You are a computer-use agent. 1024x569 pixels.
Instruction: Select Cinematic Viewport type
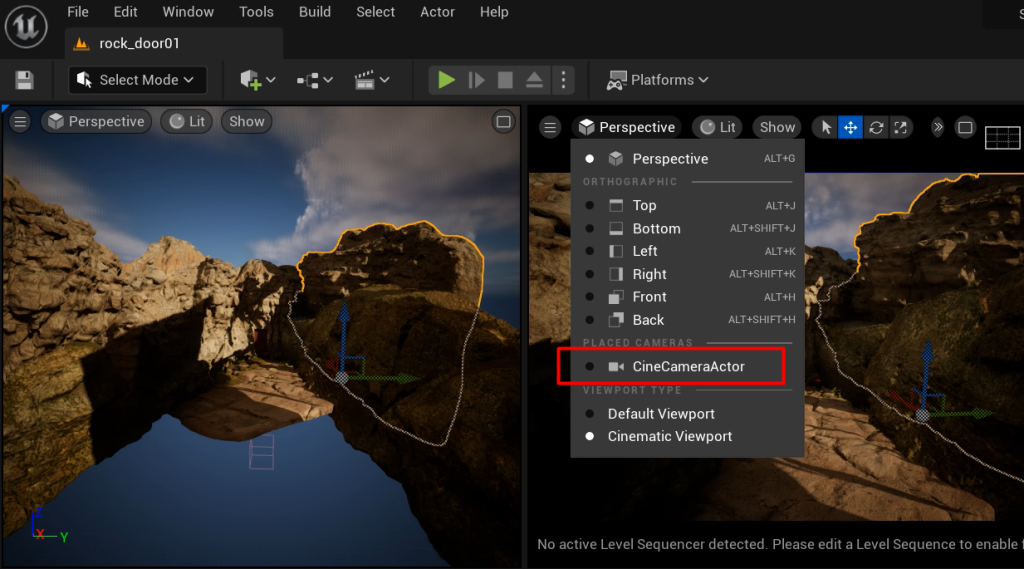688,436
